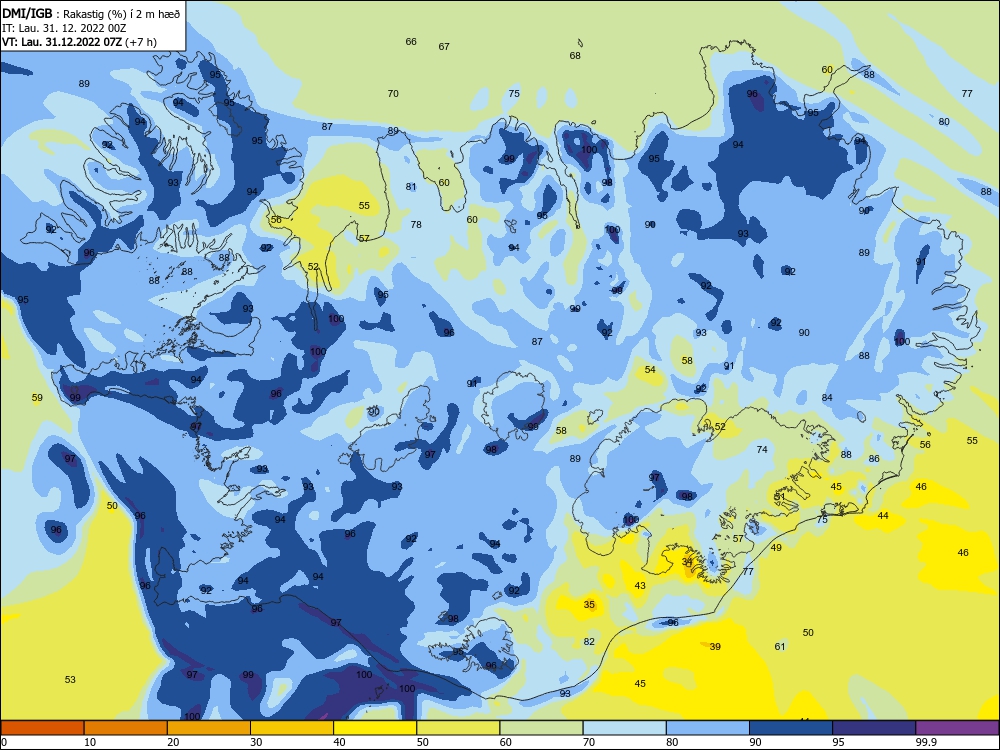The height and width of the screenshot is (750, 1000).
Task: Click the 0–10 dark orange legend swatch
Action: 42,728
